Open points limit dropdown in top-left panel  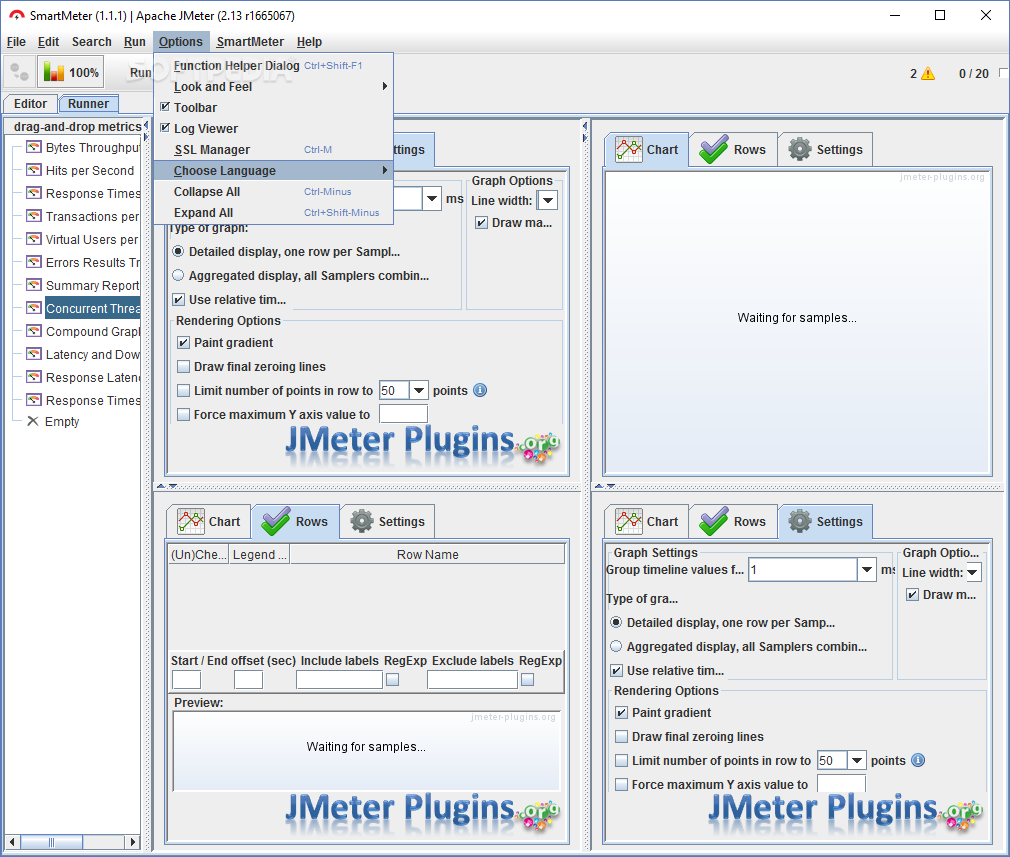tap(419, 390)
